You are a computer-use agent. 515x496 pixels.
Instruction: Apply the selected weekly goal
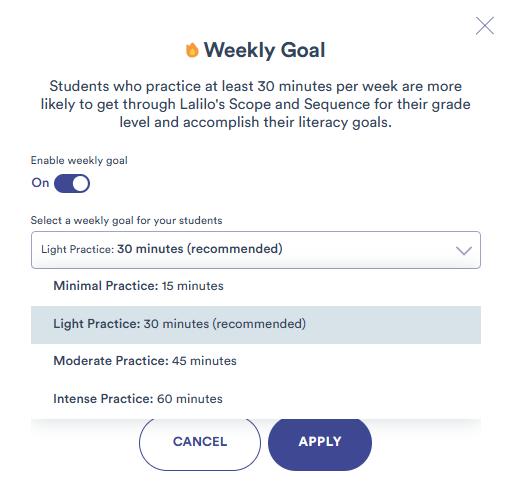pyautogui.click(x=320, y=442)
